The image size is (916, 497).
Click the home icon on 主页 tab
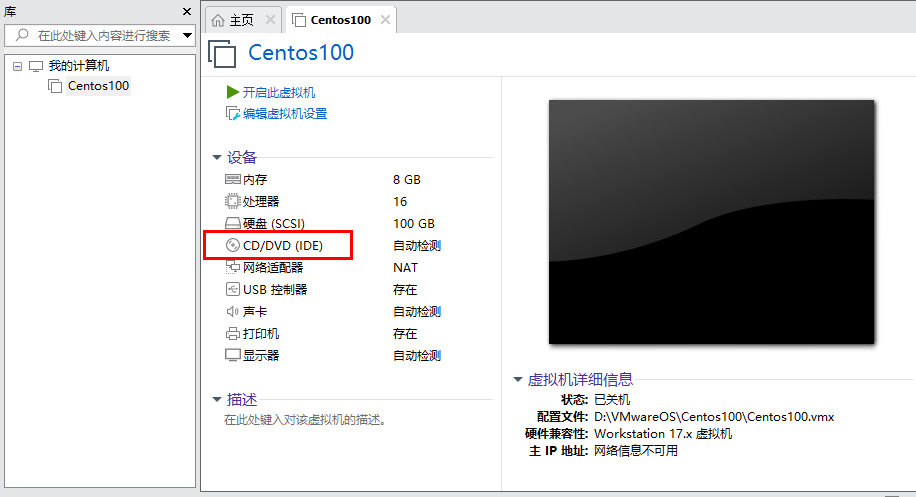tap(218, 20)
